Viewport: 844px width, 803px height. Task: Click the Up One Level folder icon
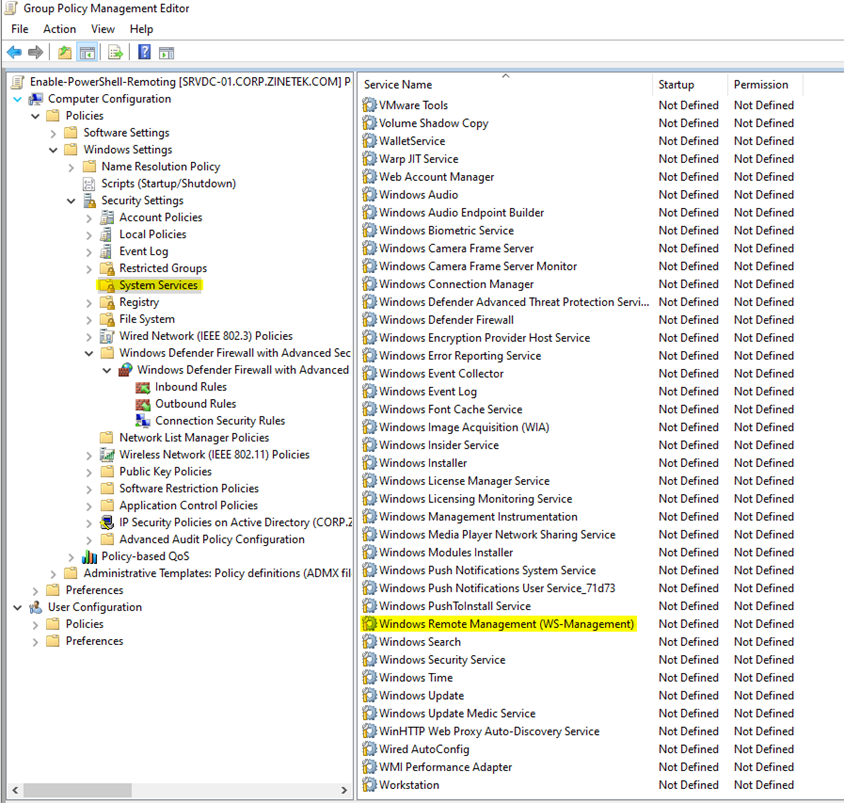64,51
